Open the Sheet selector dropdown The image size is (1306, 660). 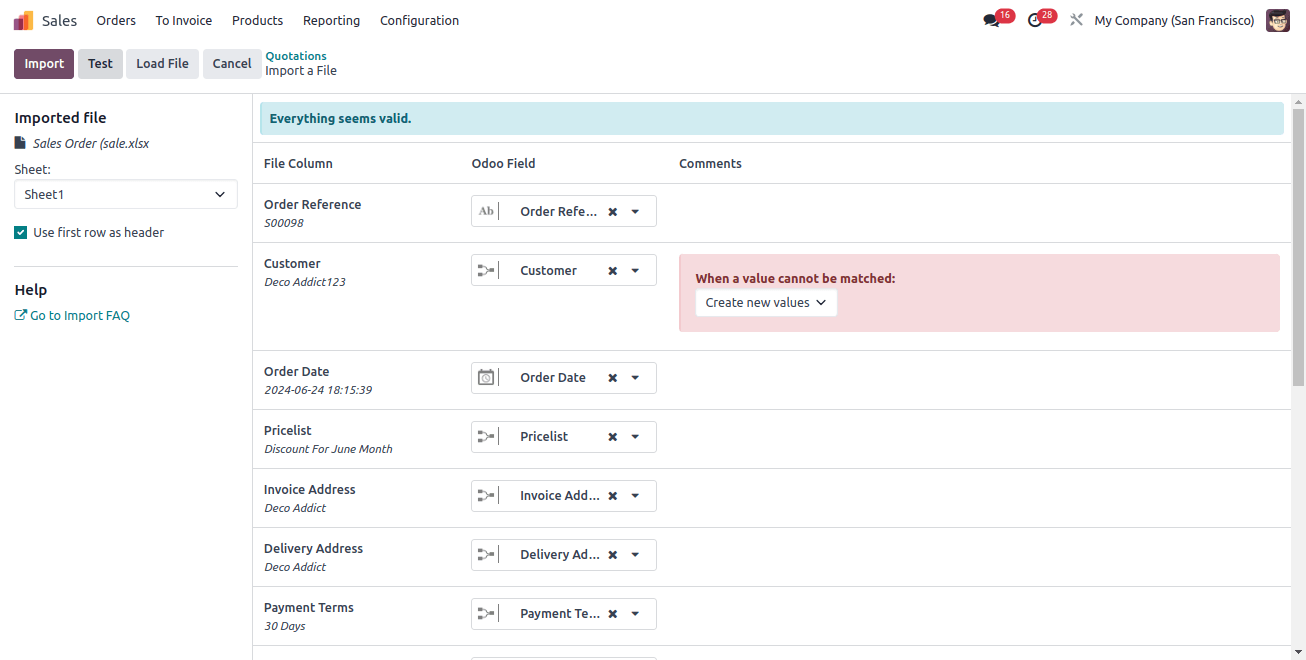(x=126, y=195)
